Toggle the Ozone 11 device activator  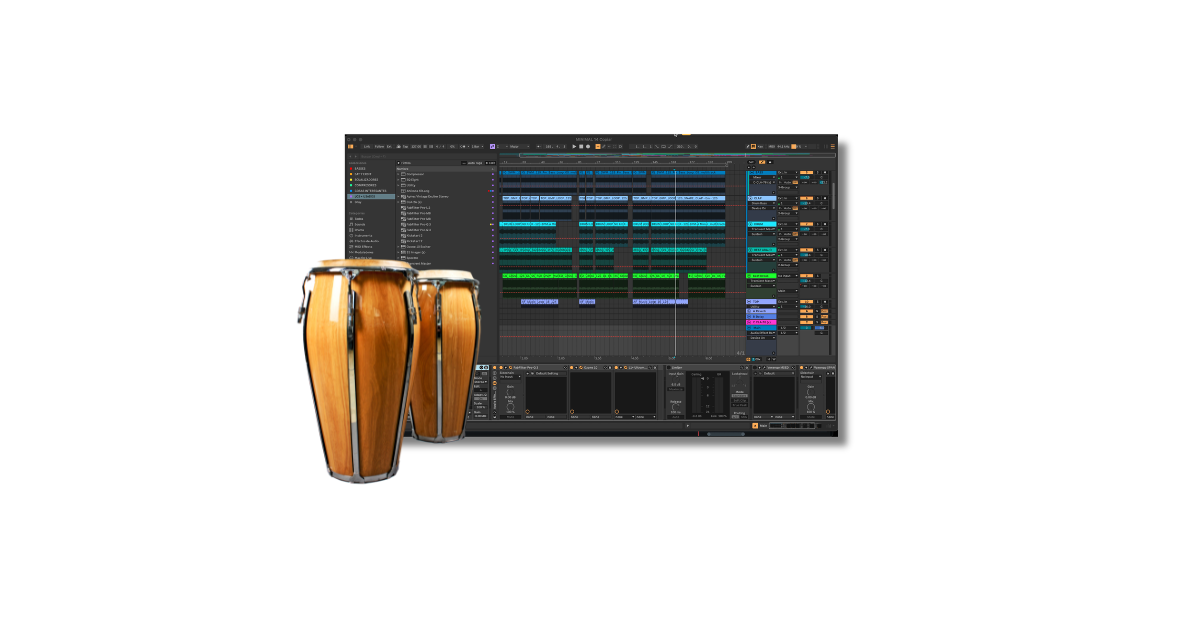coord(571,367)
